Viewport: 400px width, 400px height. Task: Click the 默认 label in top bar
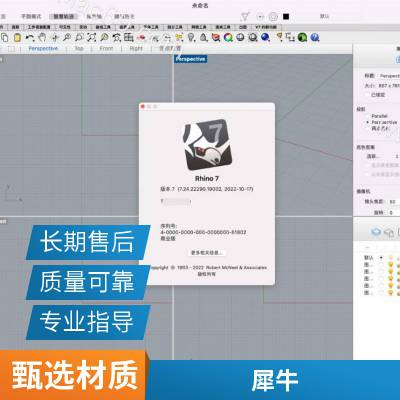(x=324, y=16)
